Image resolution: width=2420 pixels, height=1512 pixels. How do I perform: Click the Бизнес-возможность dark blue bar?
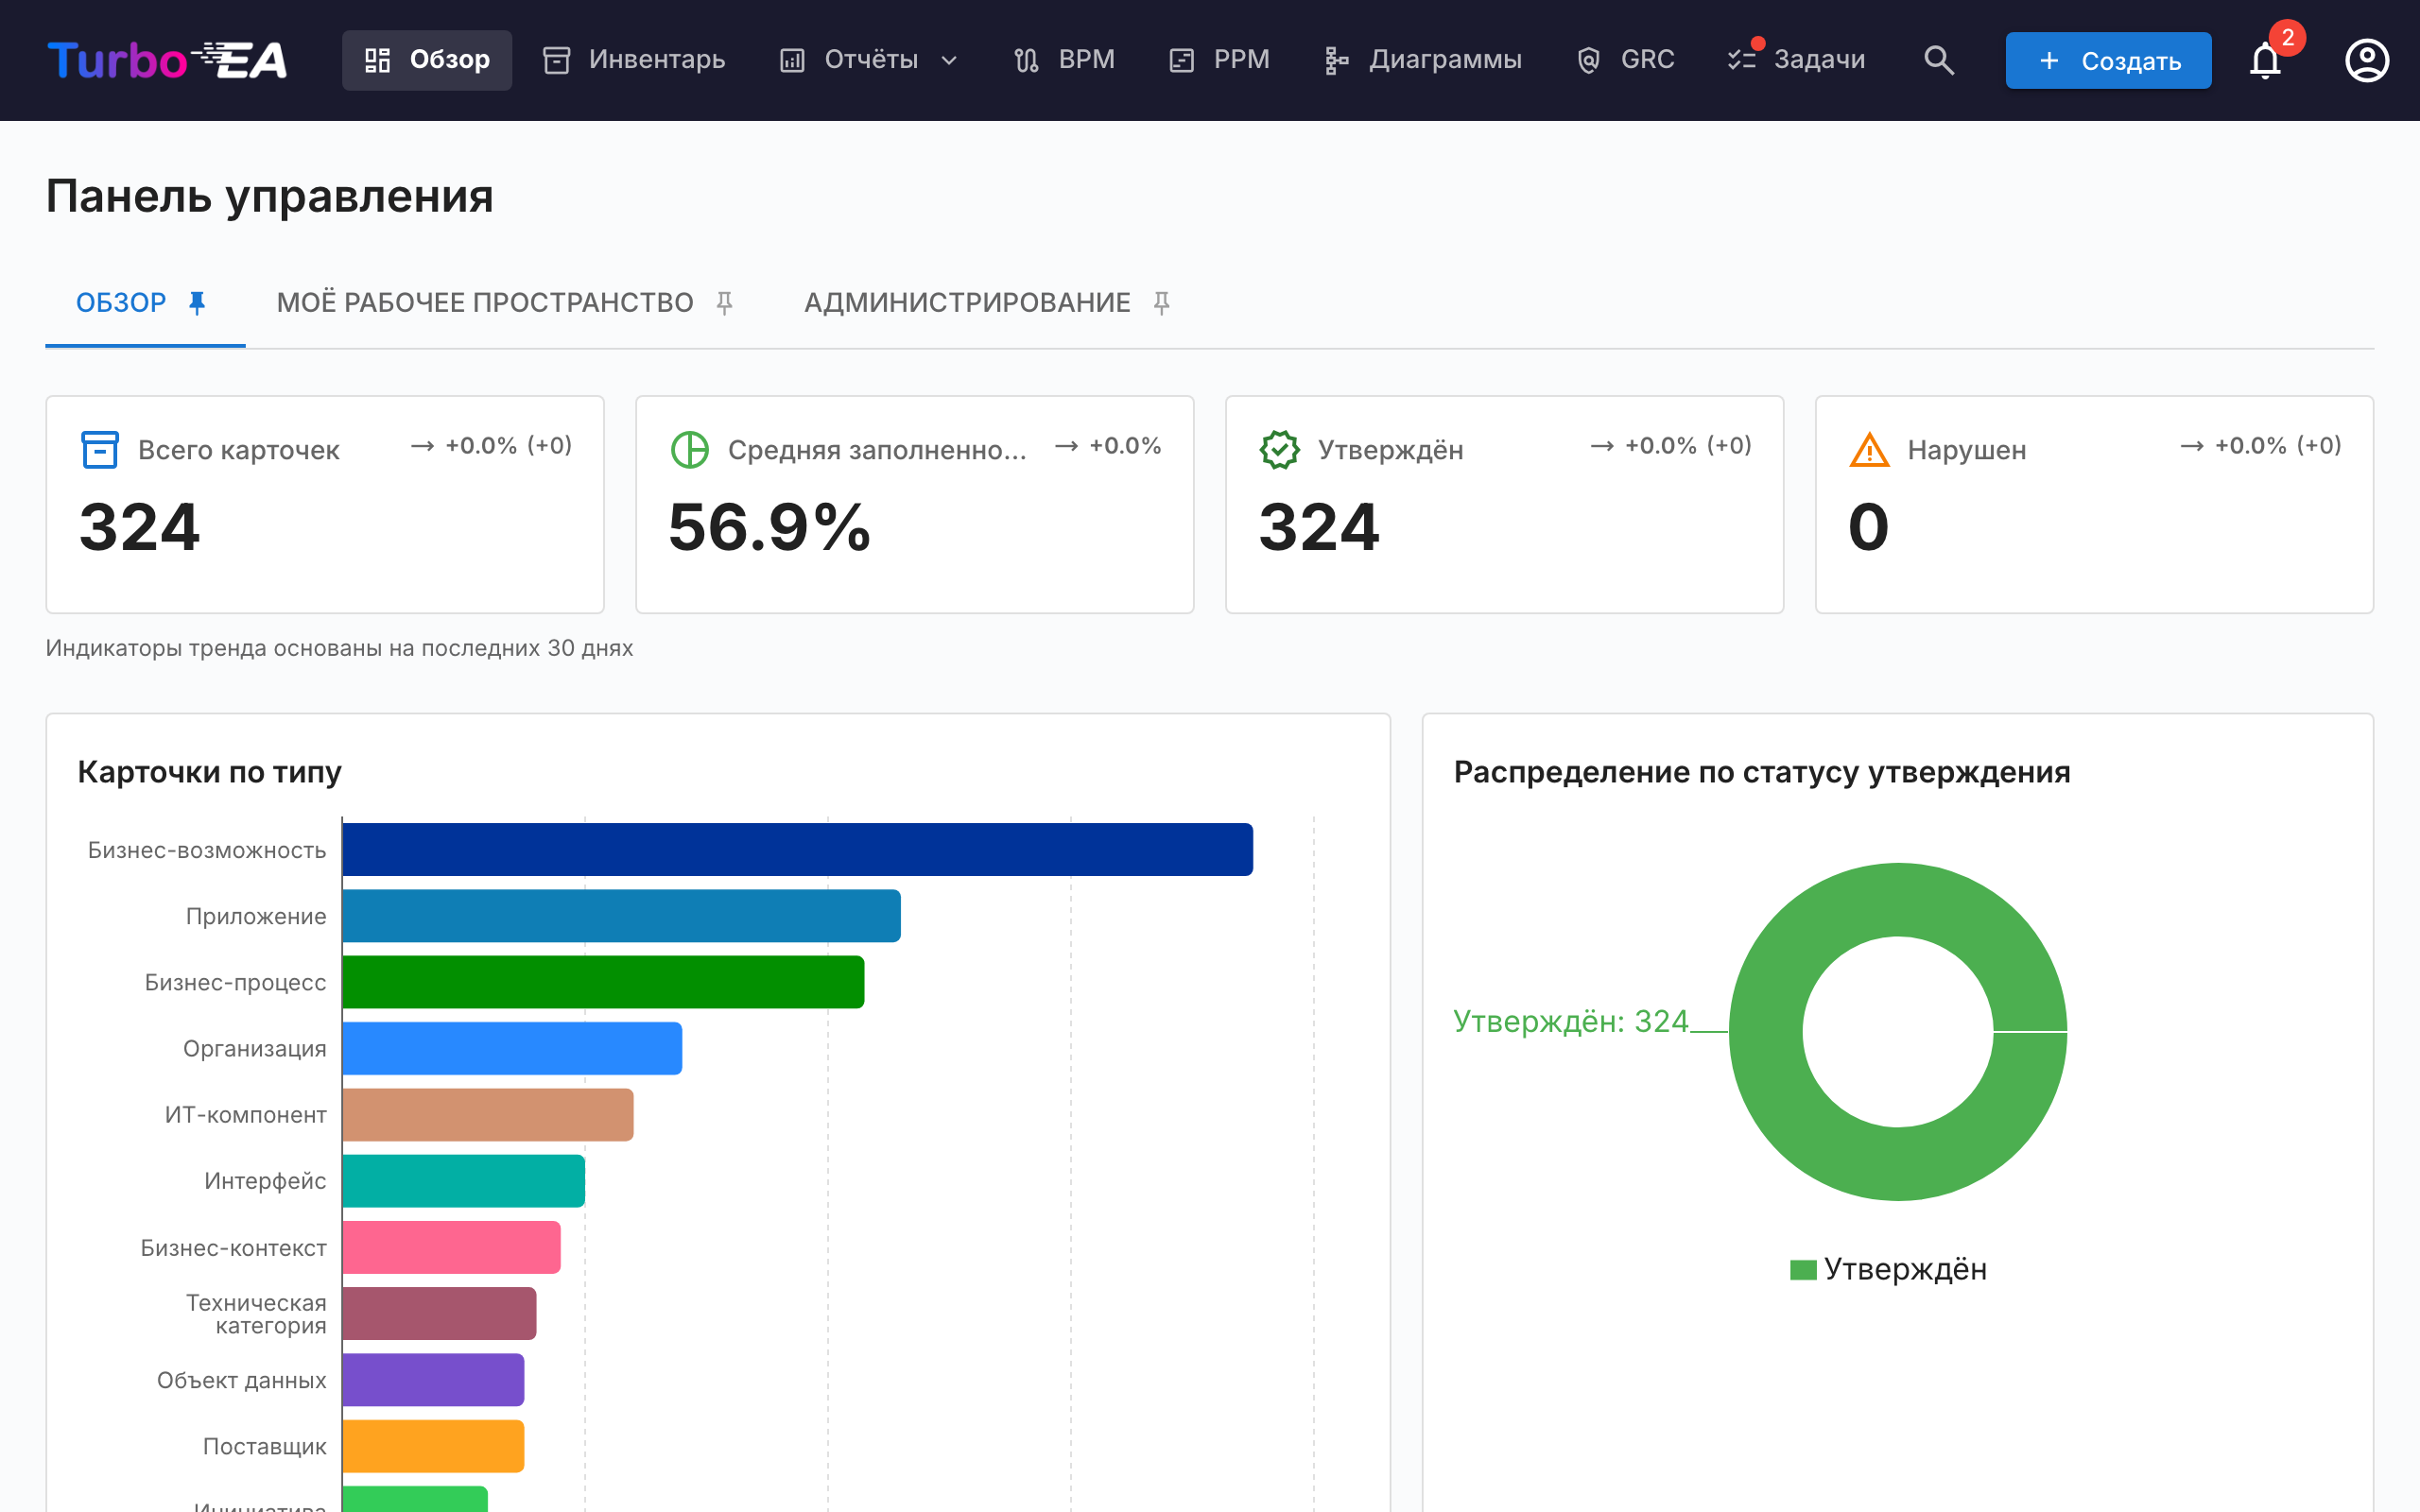(797, 850)
